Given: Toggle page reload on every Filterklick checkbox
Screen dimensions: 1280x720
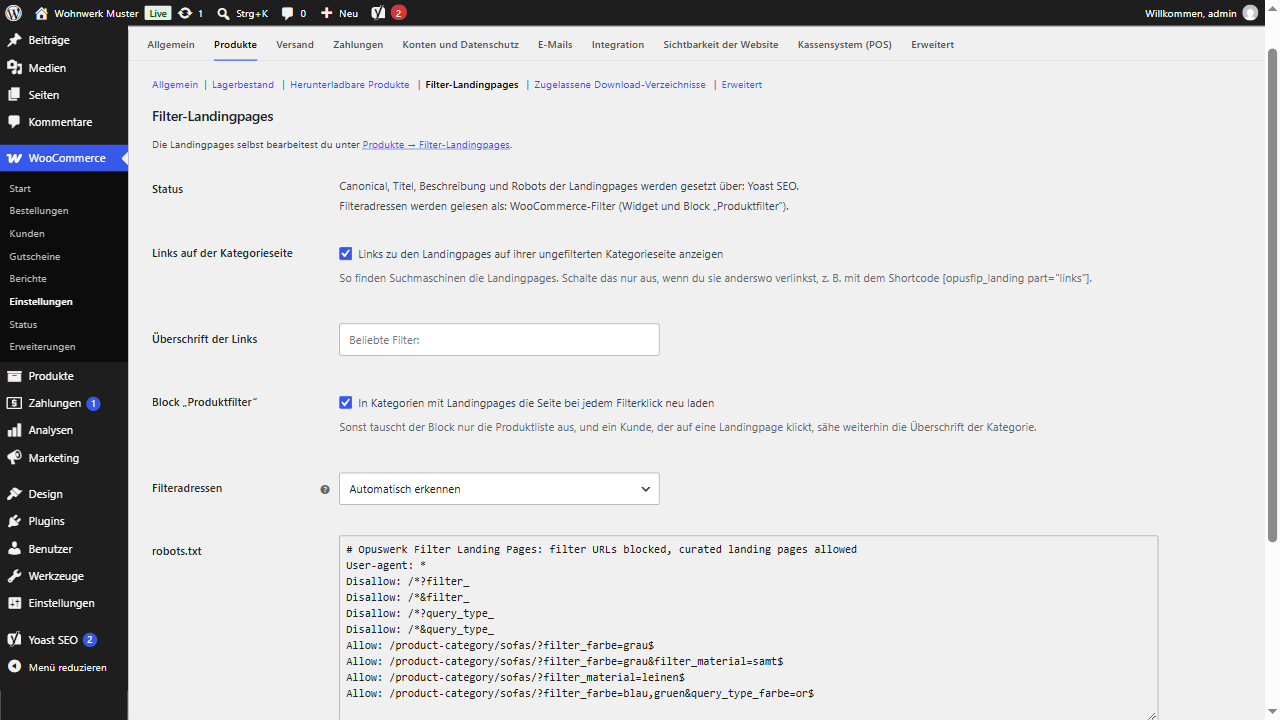Looking at the screenshot, I should tap(346, 403).
